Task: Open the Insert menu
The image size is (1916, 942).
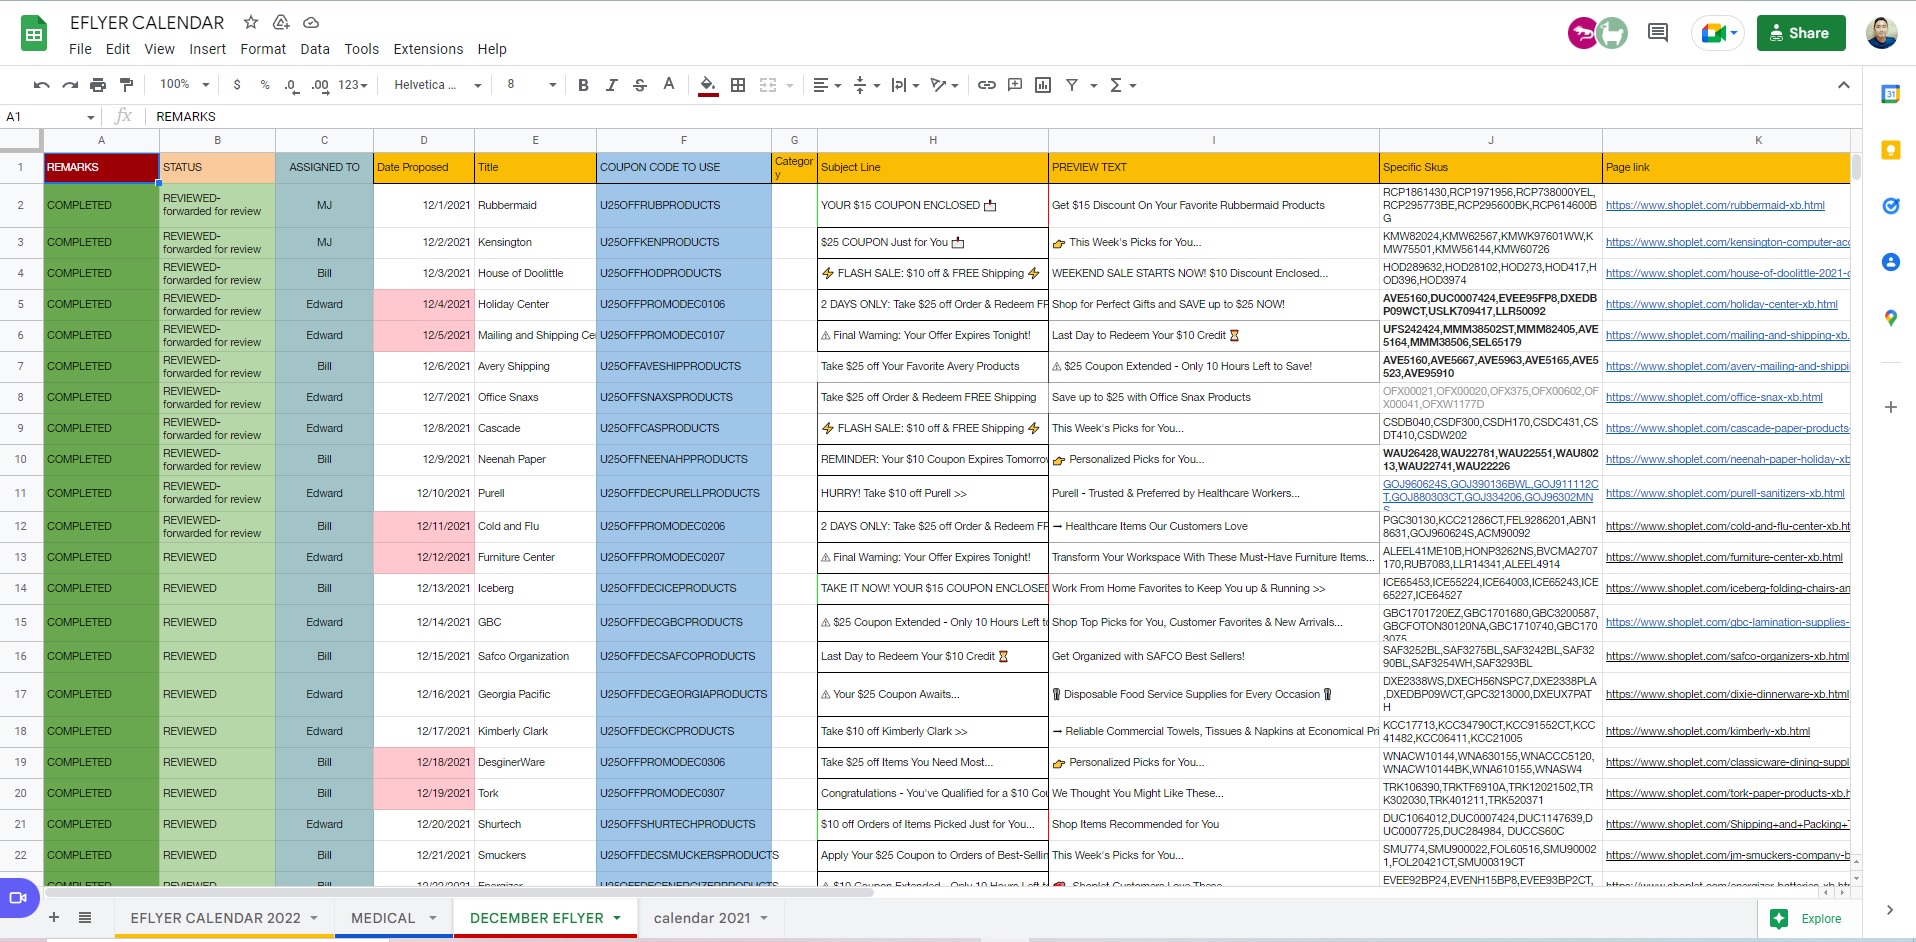Action: [207, 49]
